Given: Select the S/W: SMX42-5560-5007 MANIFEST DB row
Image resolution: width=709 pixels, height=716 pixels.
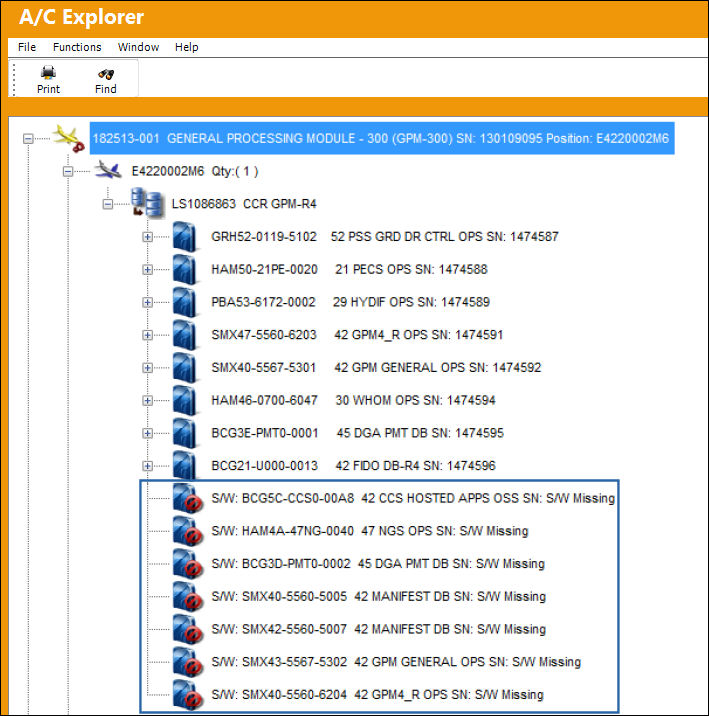Looking at the screenshot, I should point(378,629).
